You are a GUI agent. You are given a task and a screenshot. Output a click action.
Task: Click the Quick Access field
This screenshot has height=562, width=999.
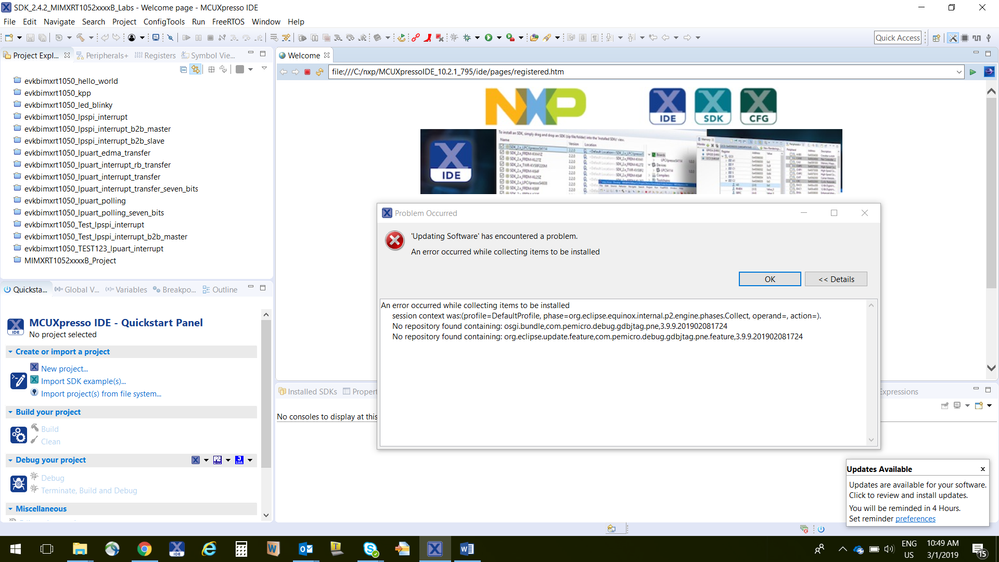point(898,38)
